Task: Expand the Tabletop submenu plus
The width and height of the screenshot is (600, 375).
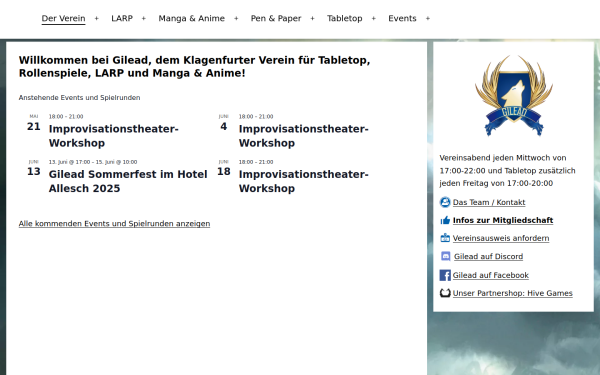Action: click(x=373, y=18)
